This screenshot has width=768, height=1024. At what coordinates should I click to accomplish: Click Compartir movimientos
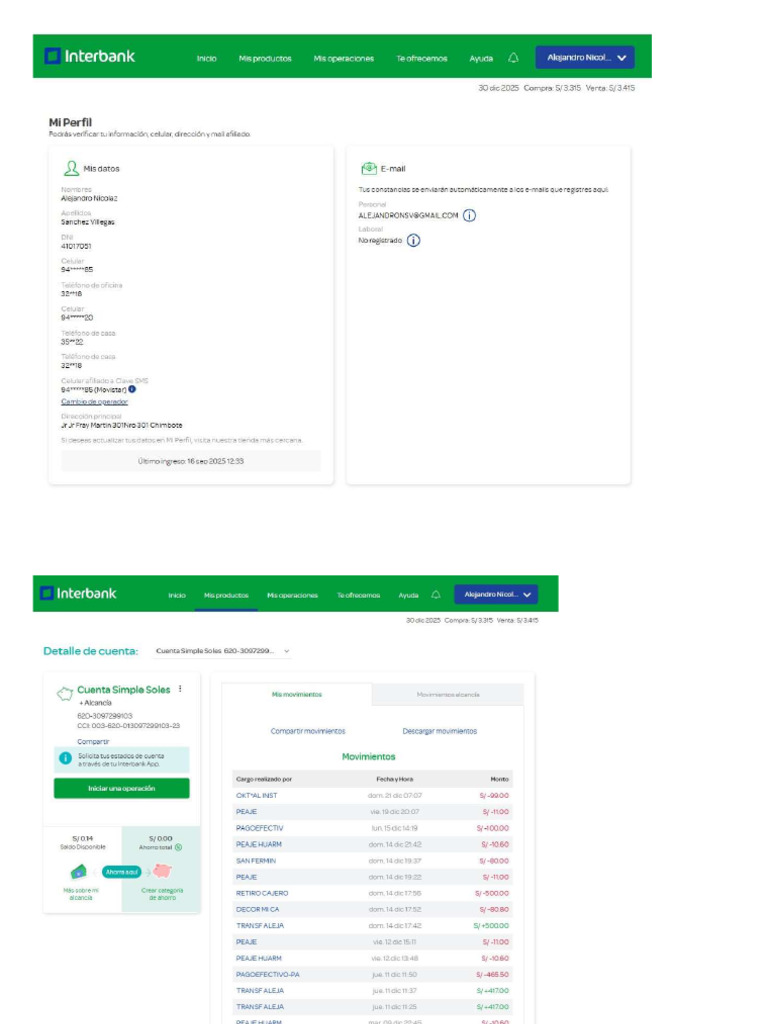coord(308,731)
